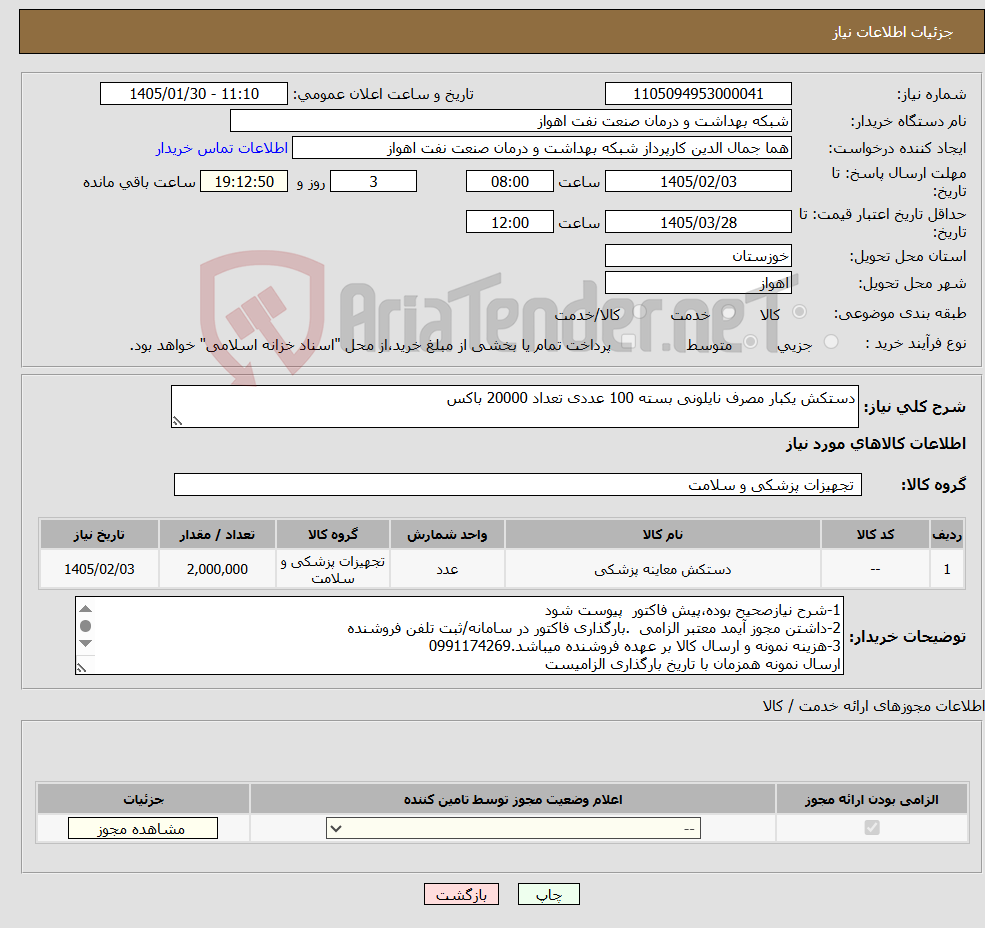Click the resize handle of buyer notes box
Viewport: 985px width, 928px height.
(x=81, y=668)
